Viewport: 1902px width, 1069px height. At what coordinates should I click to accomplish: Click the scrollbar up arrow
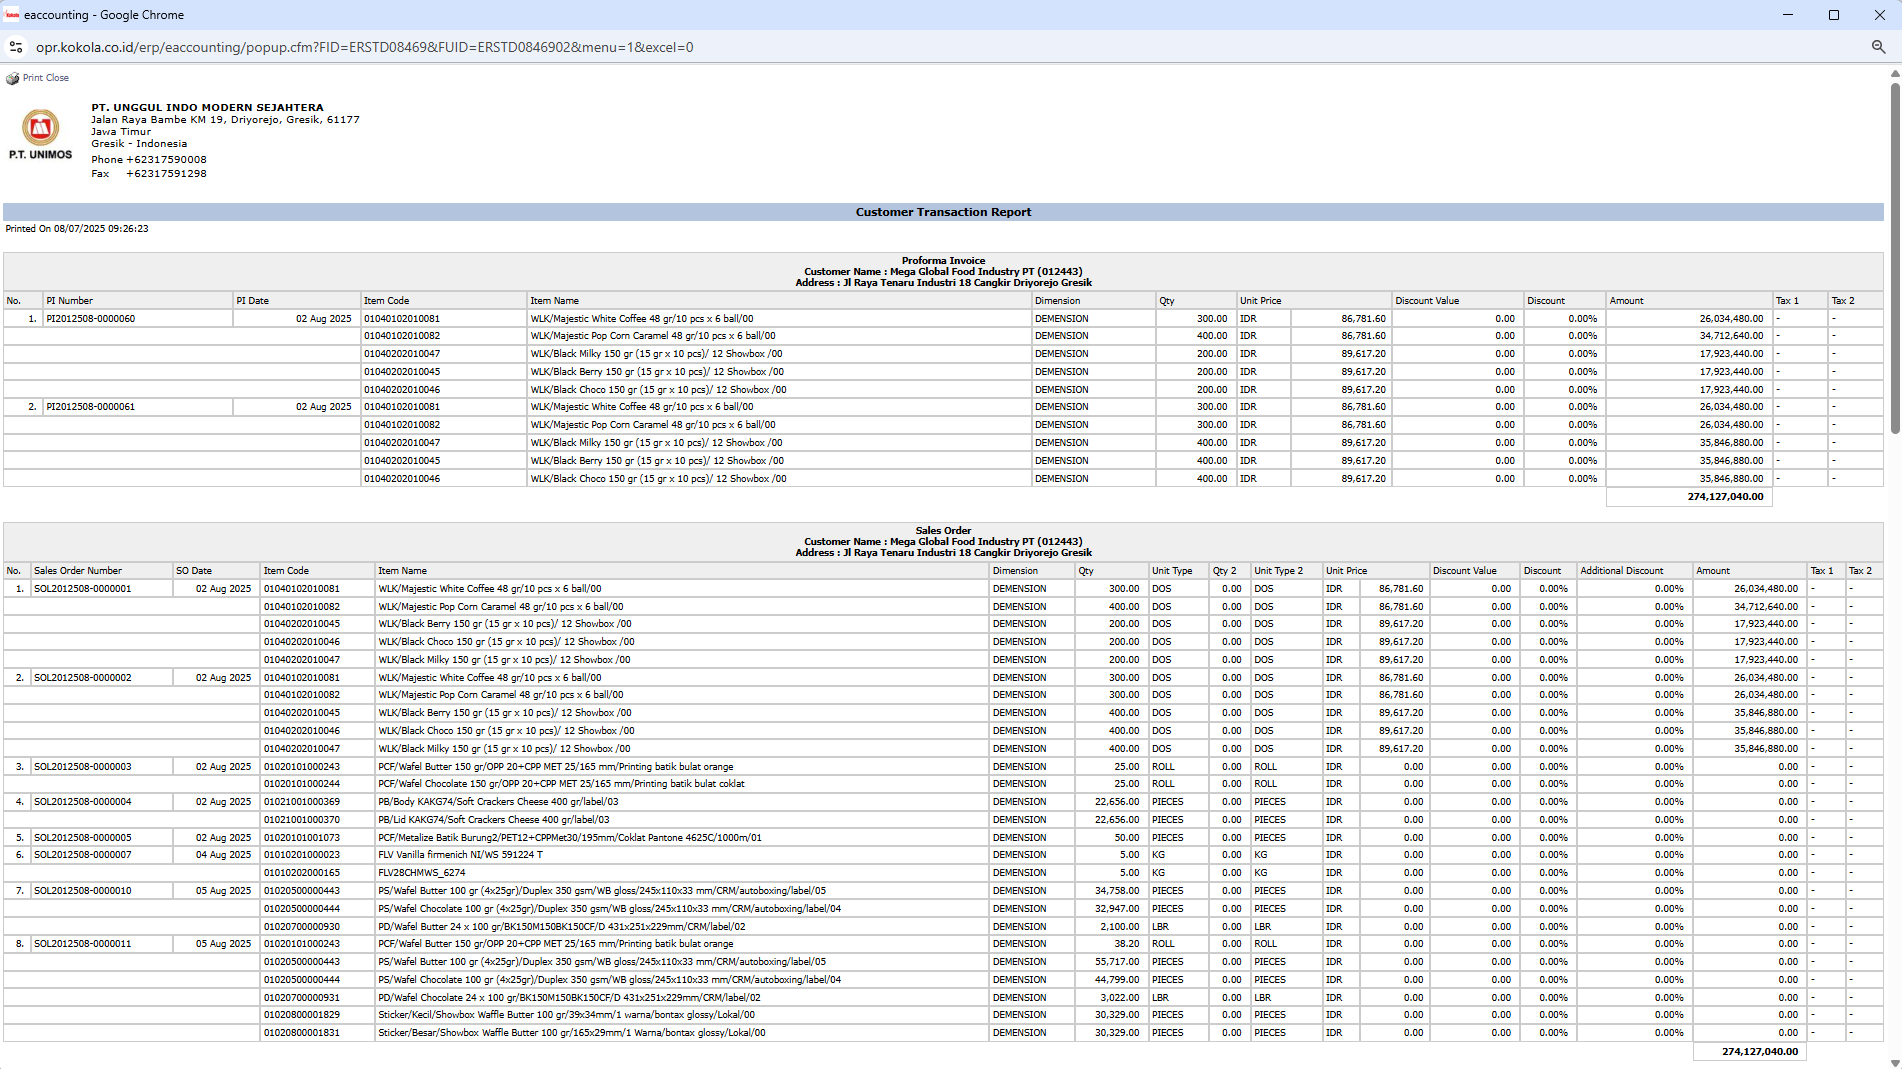point(1894,73)
